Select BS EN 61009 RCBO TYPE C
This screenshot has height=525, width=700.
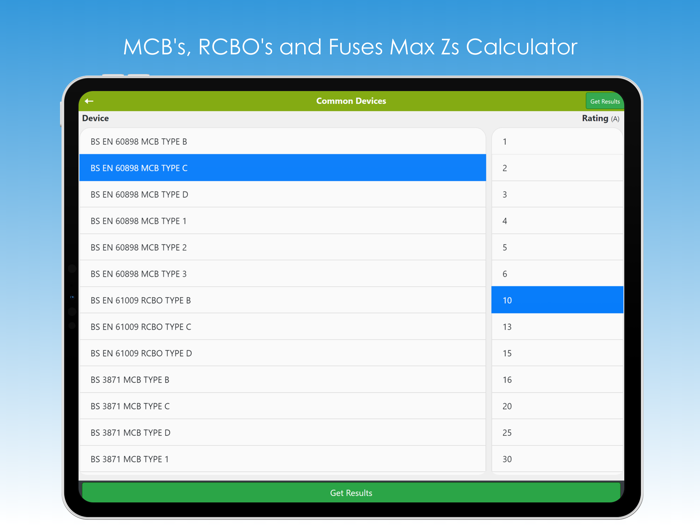tap(282, 327)
